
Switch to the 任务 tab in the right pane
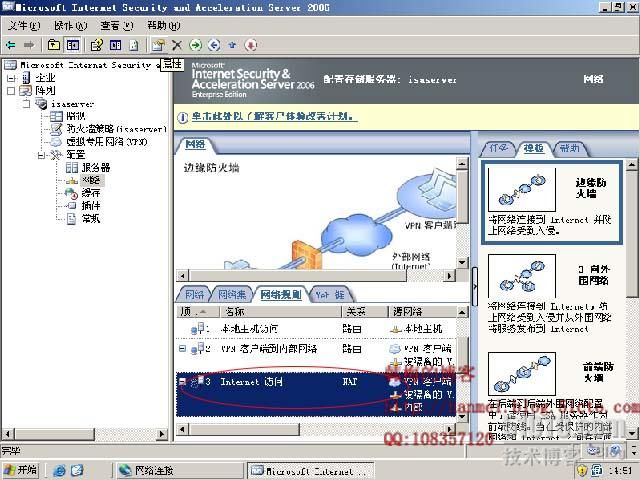[x=498, y=148]
